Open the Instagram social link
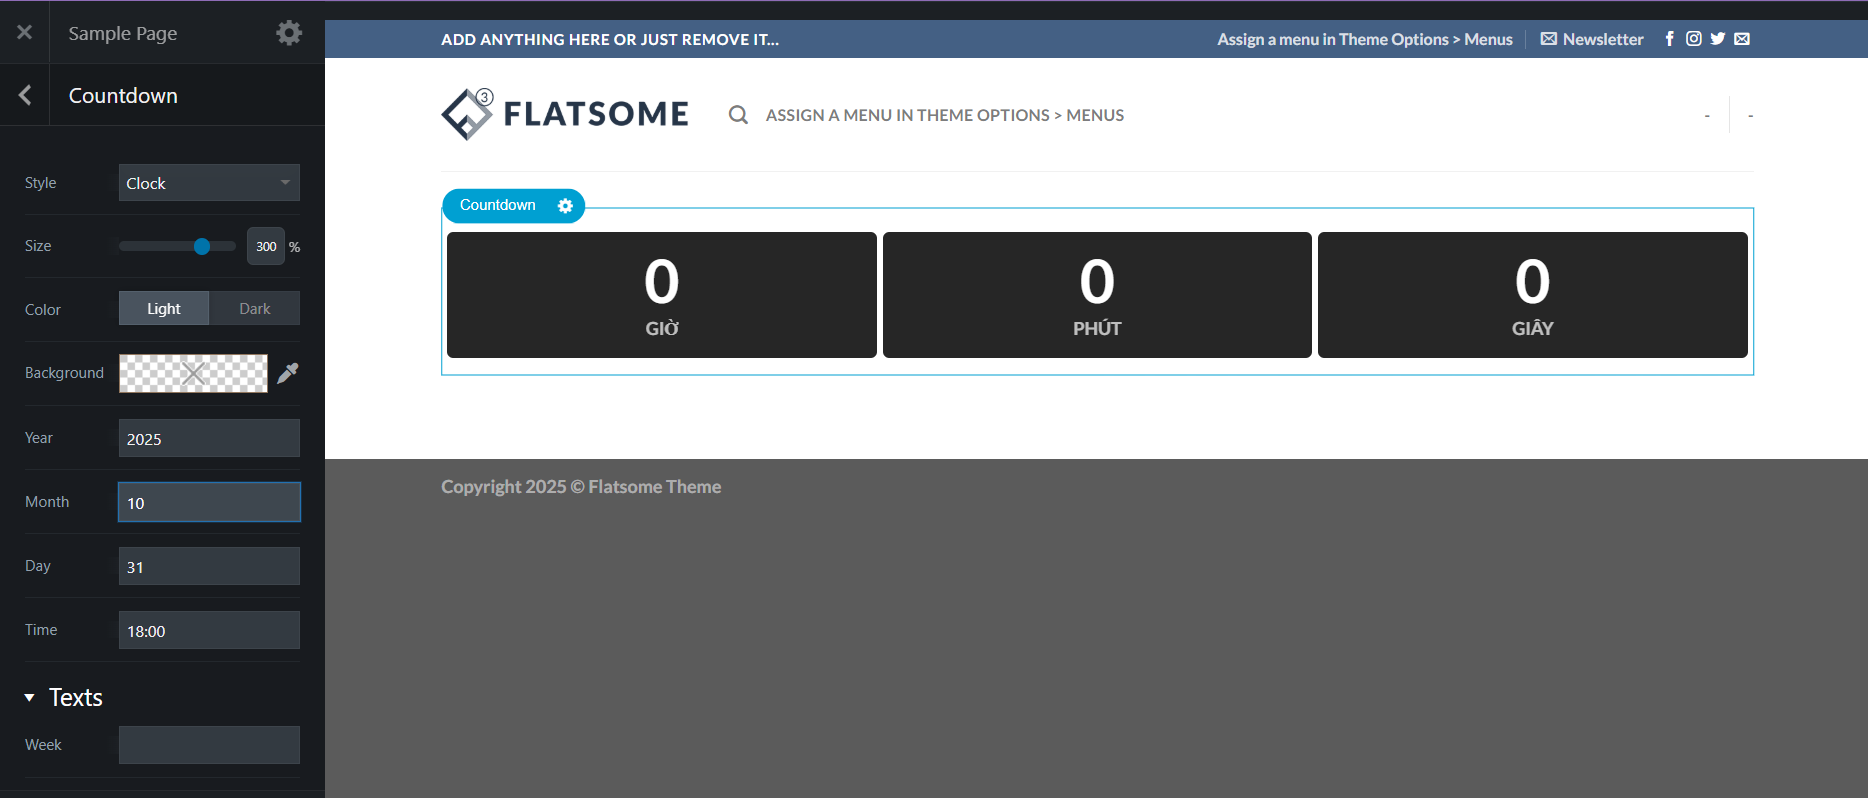This screenshot has width=1868, height=798. (1693, 39)
